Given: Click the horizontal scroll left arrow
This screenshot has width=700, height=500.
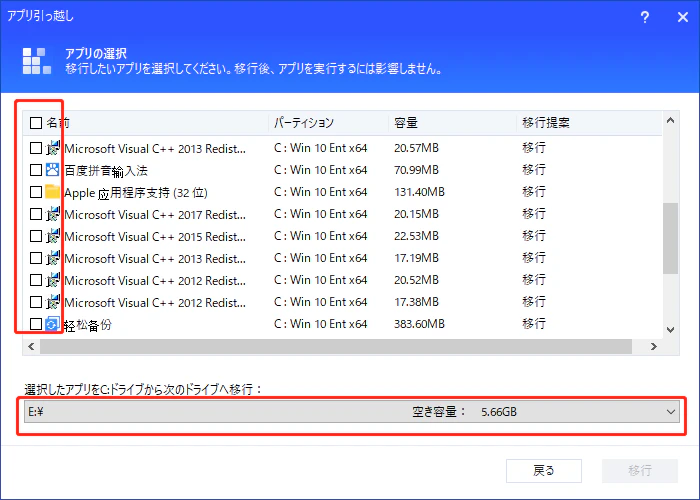Looking at the screenshot, I should [31, 346].
